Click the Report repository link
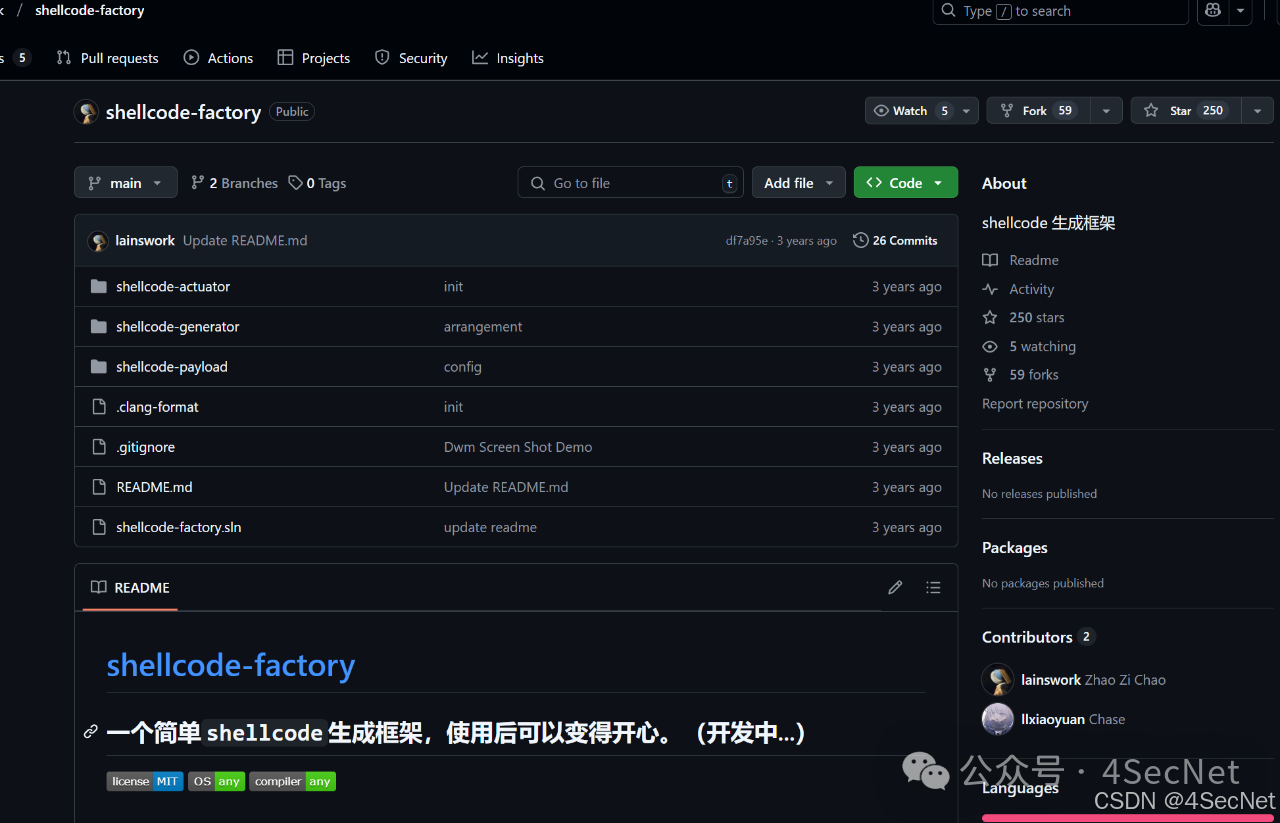1280x823 pixels. [1035, 404]
